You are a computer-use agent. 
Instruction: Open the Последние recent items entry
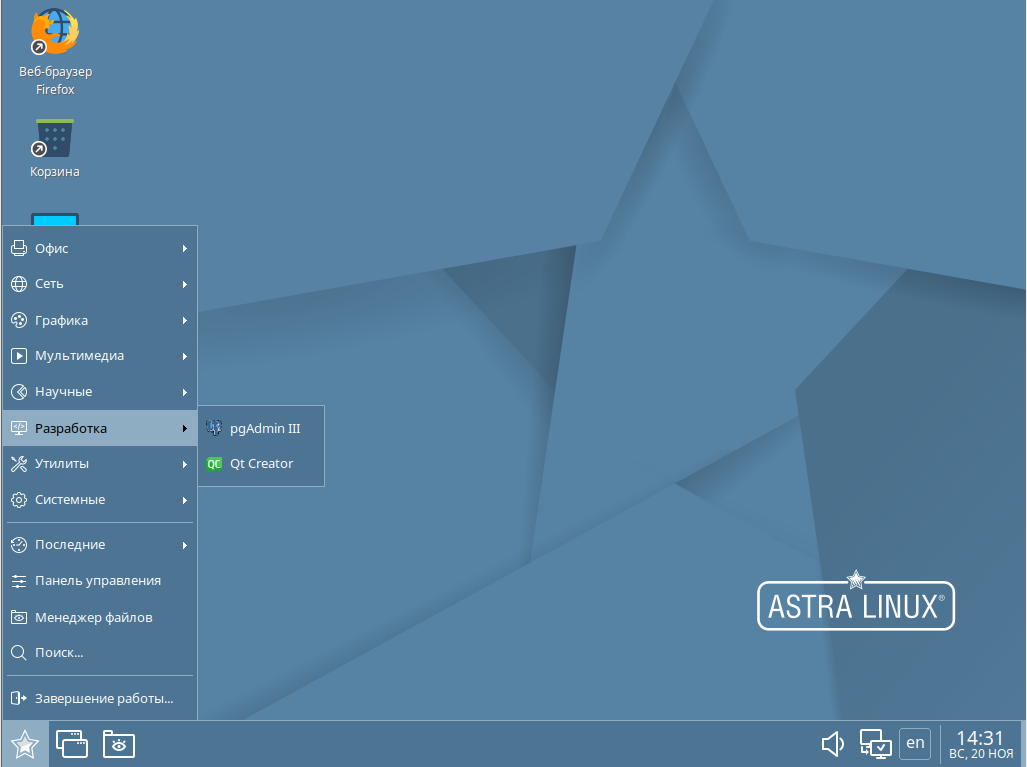pos(100,545)
